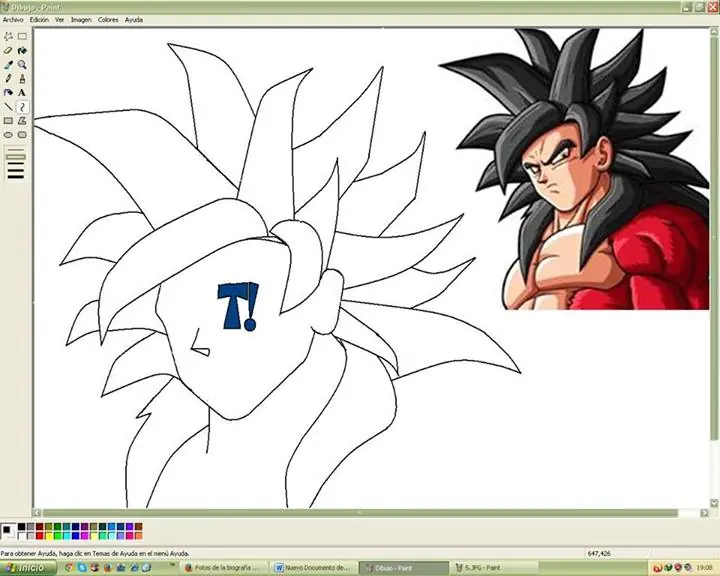Screen dimensions: 720x576
Task: Pick the Airbrush tool
Action: pos(8,93)
